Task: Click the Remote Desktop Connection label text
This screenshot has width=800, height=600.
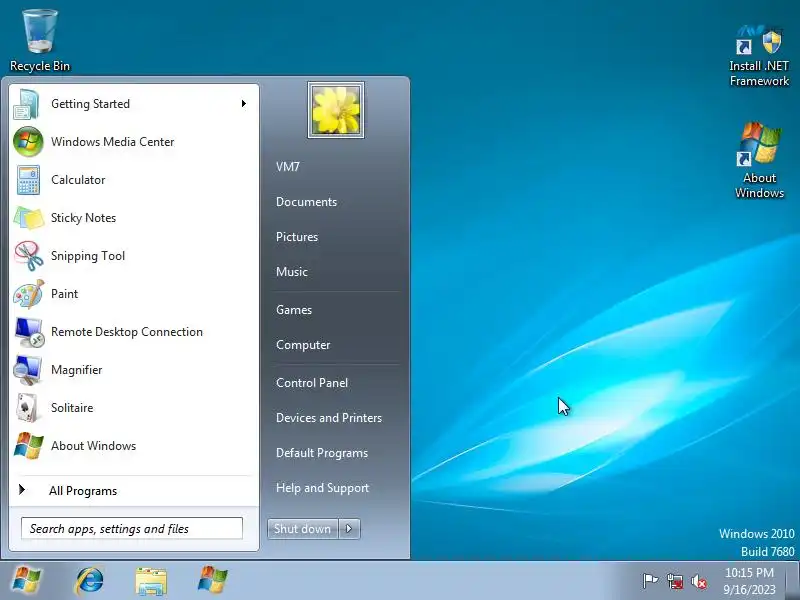Action: [127, 332]
